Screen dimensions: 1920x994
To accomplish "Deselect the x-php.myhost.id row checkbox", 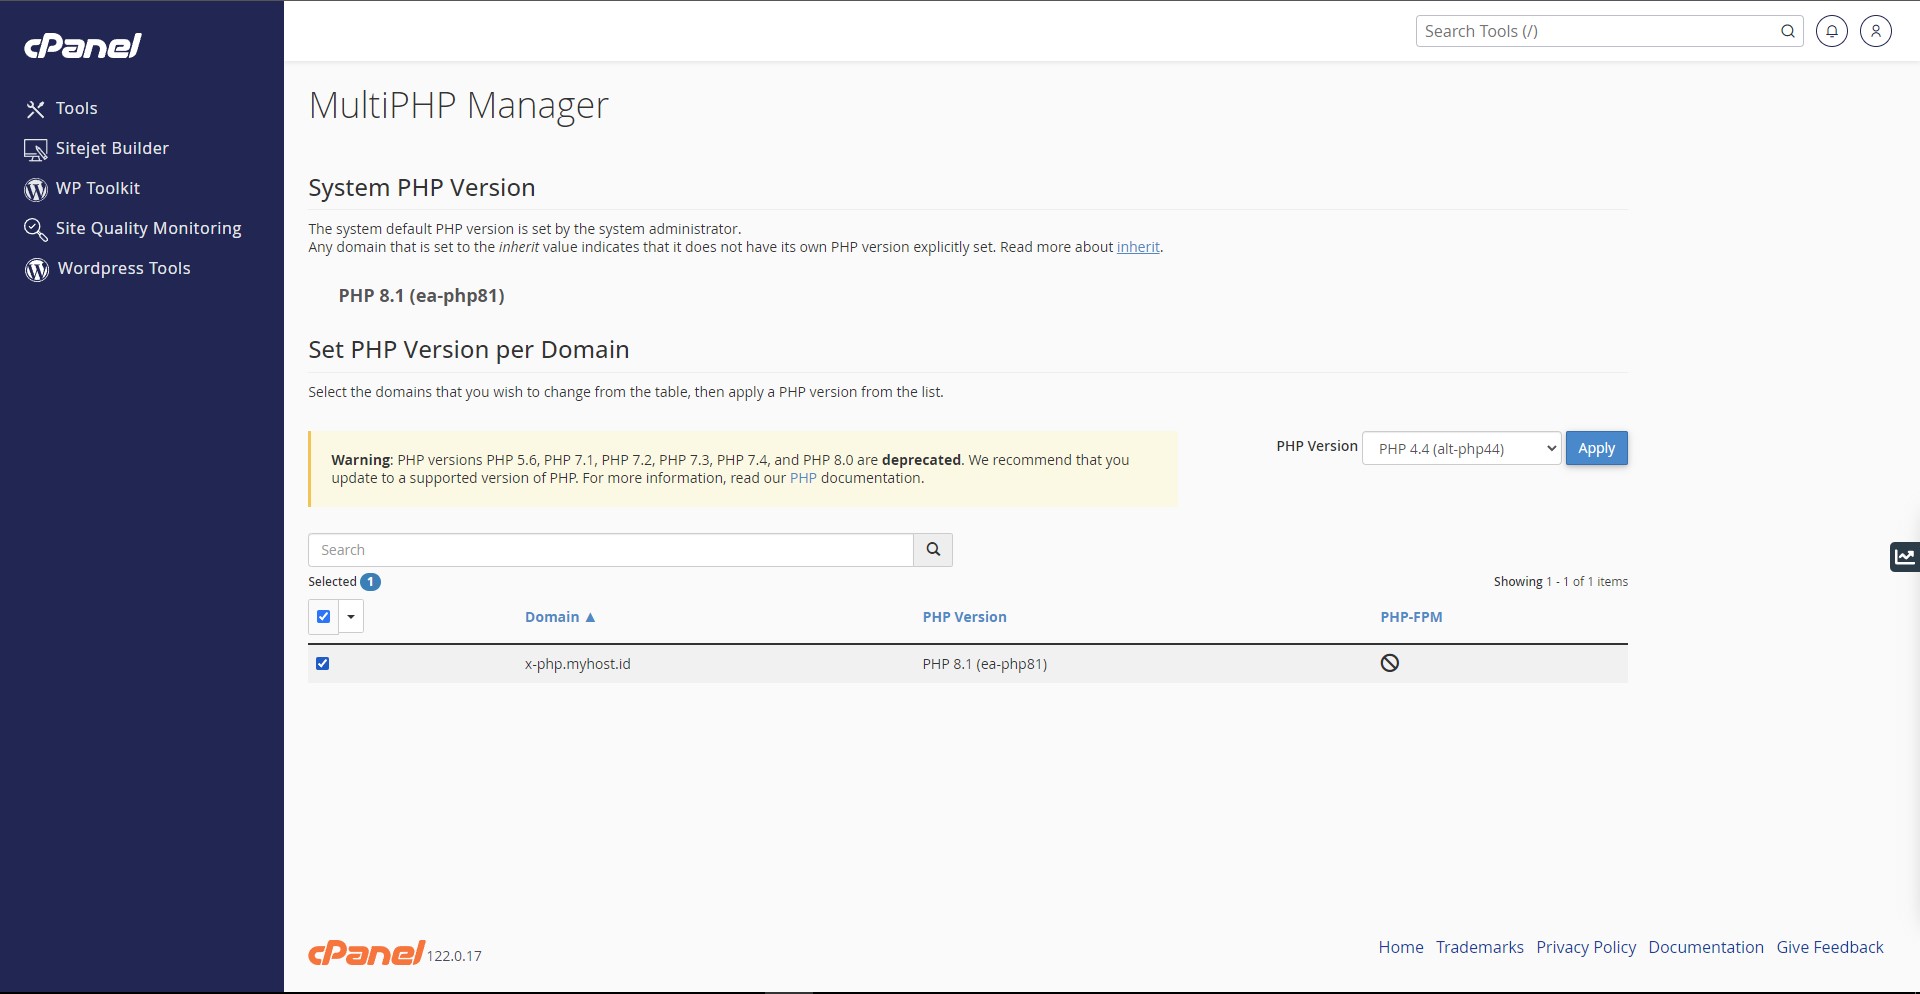I will [x=322, y=663].
